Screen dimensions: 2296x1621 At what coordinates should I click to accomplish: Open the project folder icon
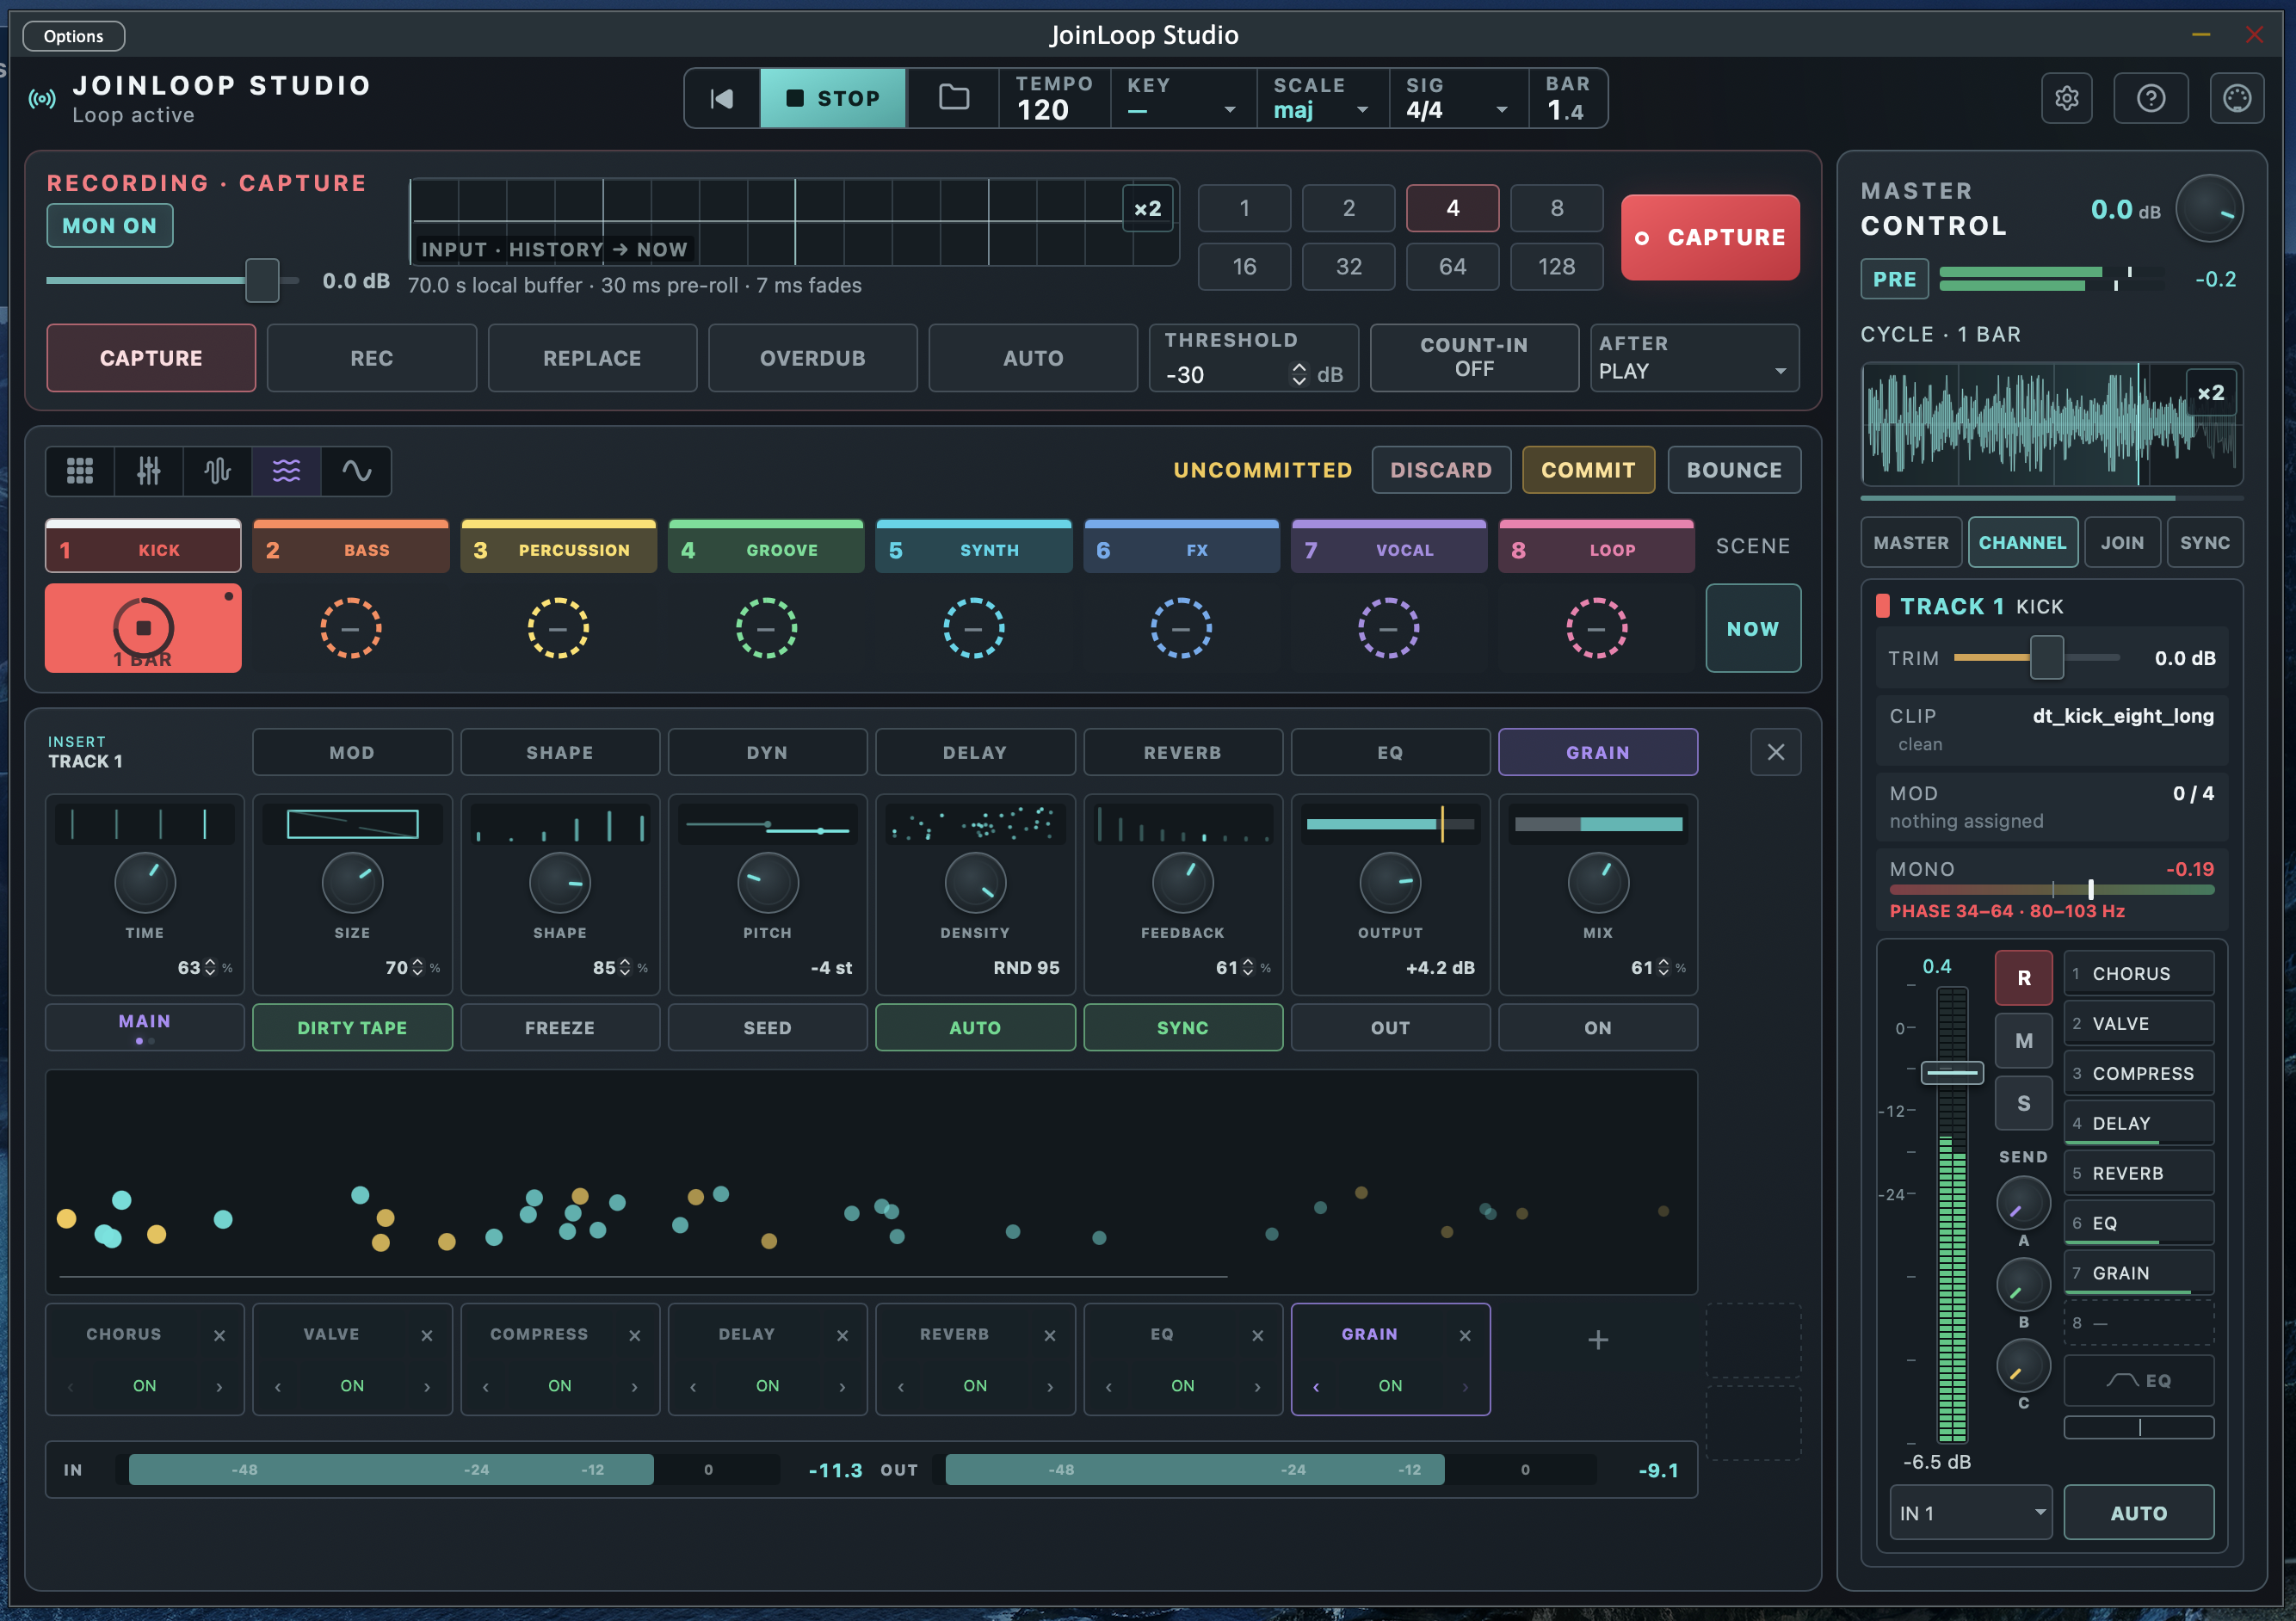(953, 98)
